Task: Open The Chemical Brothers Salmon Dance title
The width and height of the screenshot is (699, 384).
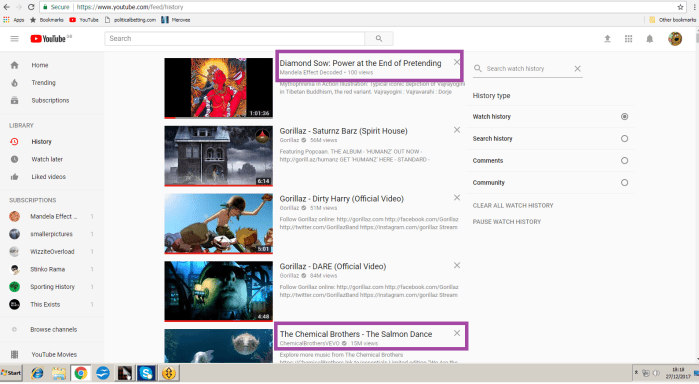Action: (x=356, y=334)
